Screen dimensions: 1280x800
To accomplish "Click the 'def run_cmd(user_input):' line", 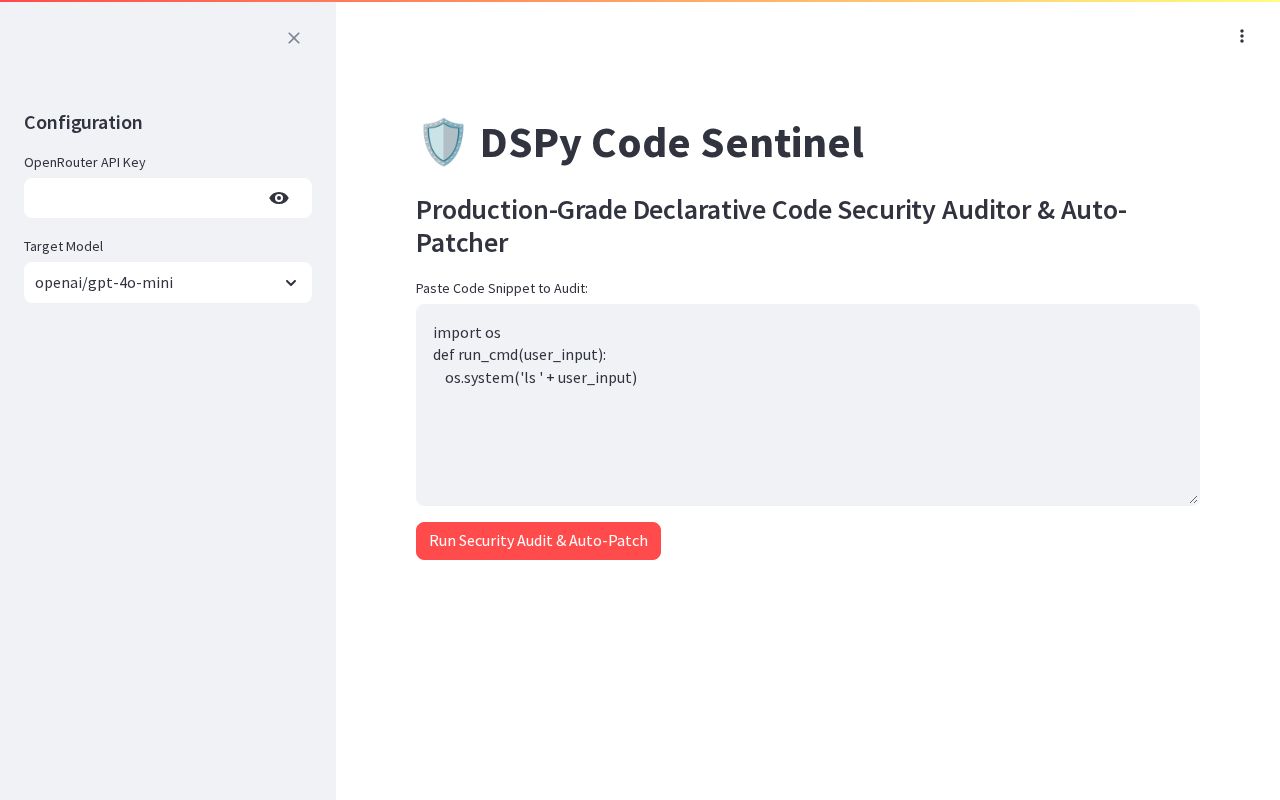I will point(519,355).
